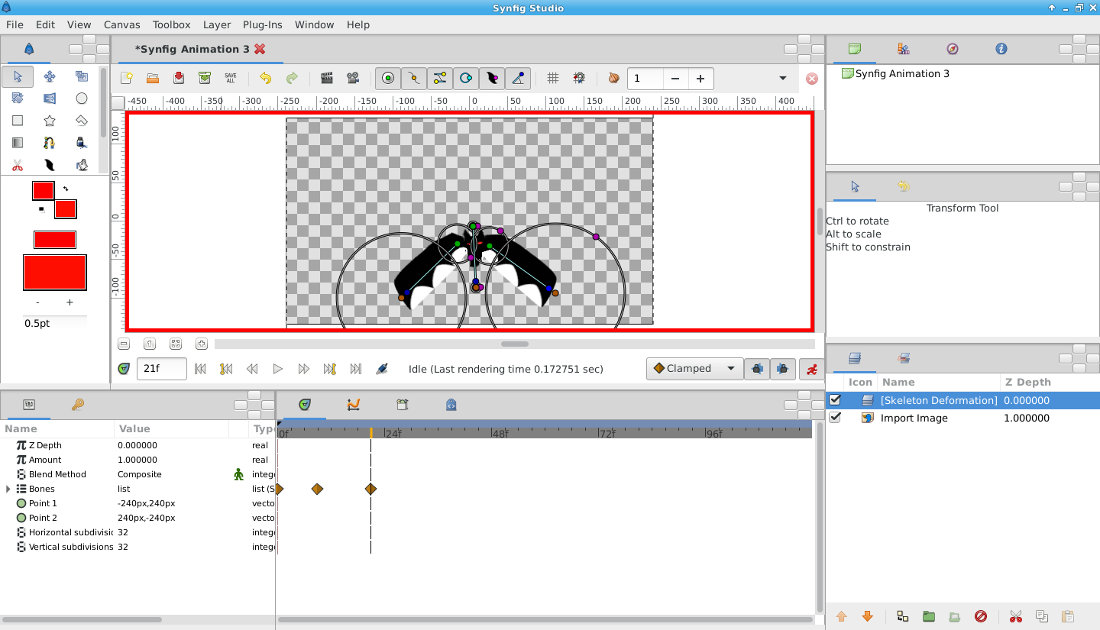The width and height of the screenshot is (1100, 630).
Task: Open the Toolbox menu
Action: [x=171, y=25]
